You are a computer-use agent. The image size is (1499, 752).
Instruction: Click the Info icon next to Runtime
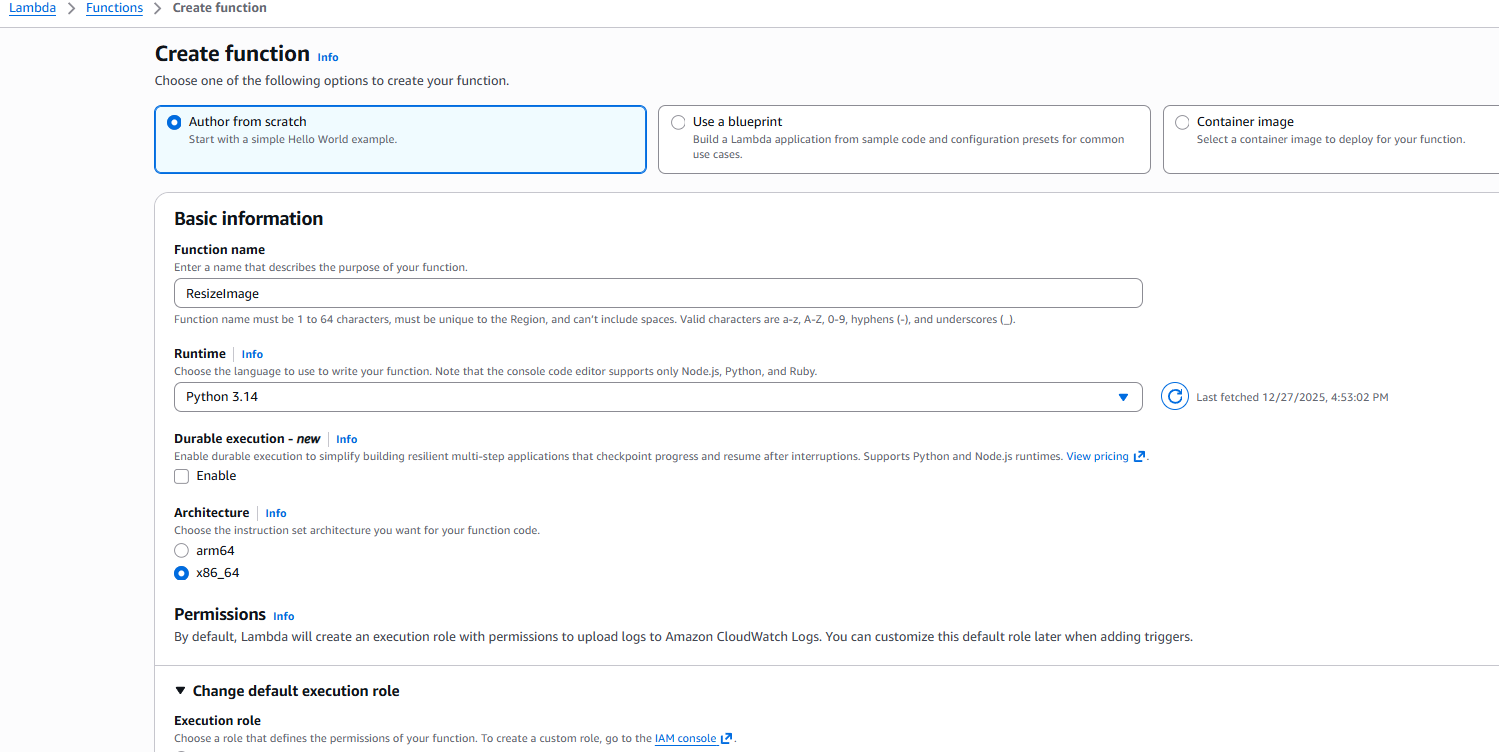coord(252,354)
